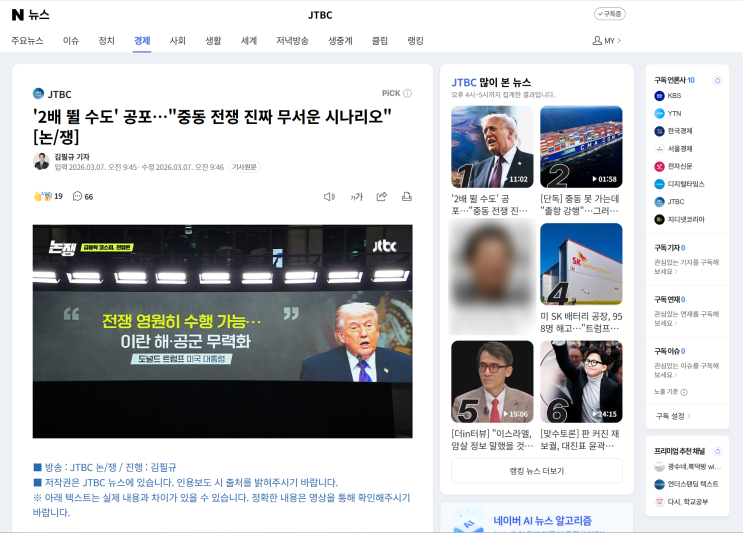Open the 생중계 tab
The height and width of the screenshot is (533, 743).
pos(340,41)
